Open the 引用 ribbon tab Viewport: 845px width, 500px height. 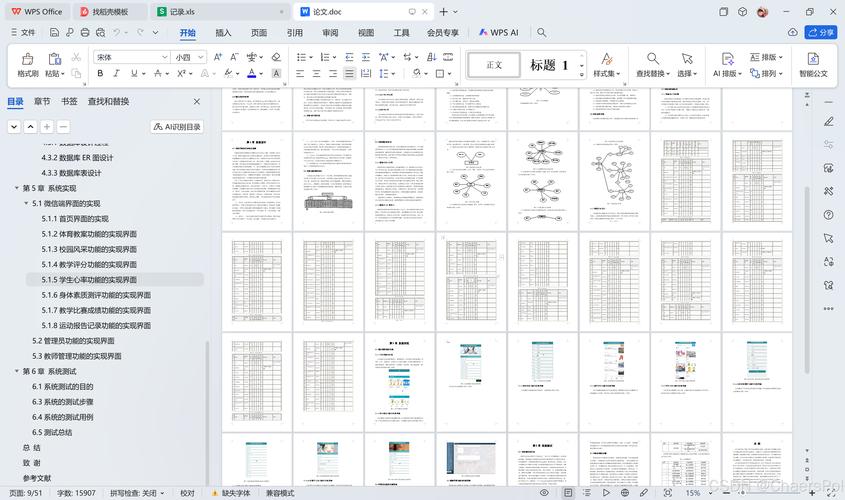coord(294,33)
